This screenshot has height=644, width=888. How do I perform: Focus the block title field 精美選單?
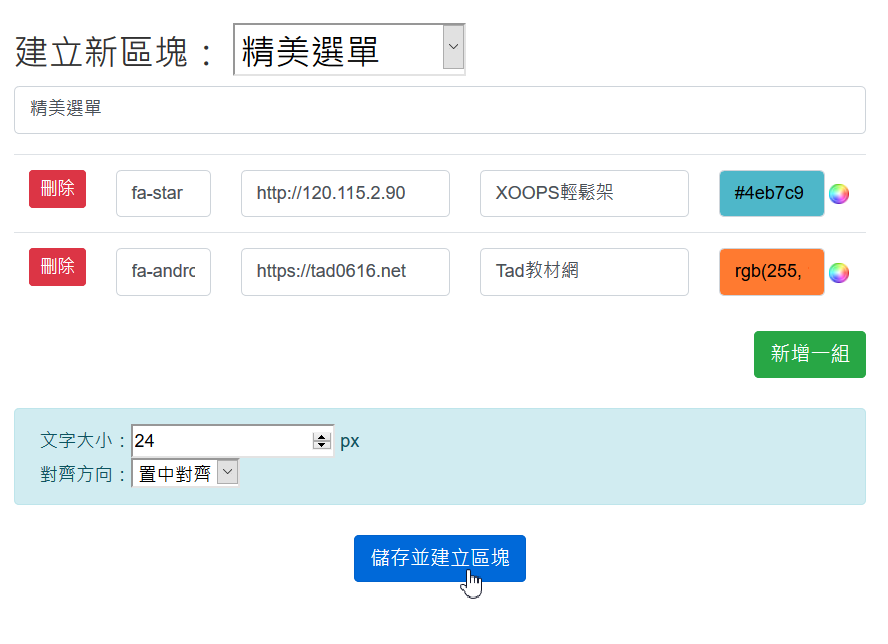(x=439, y=110)
